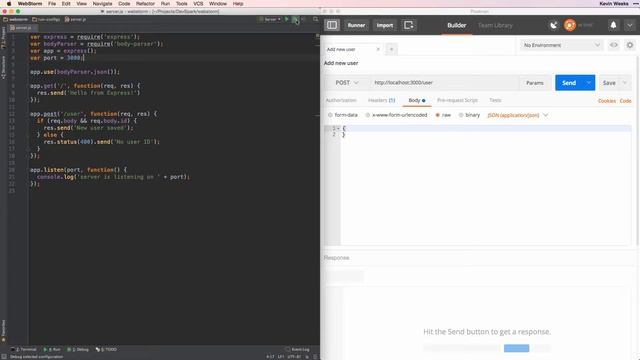Open the WebStorm Run menu

click(165, 4)
